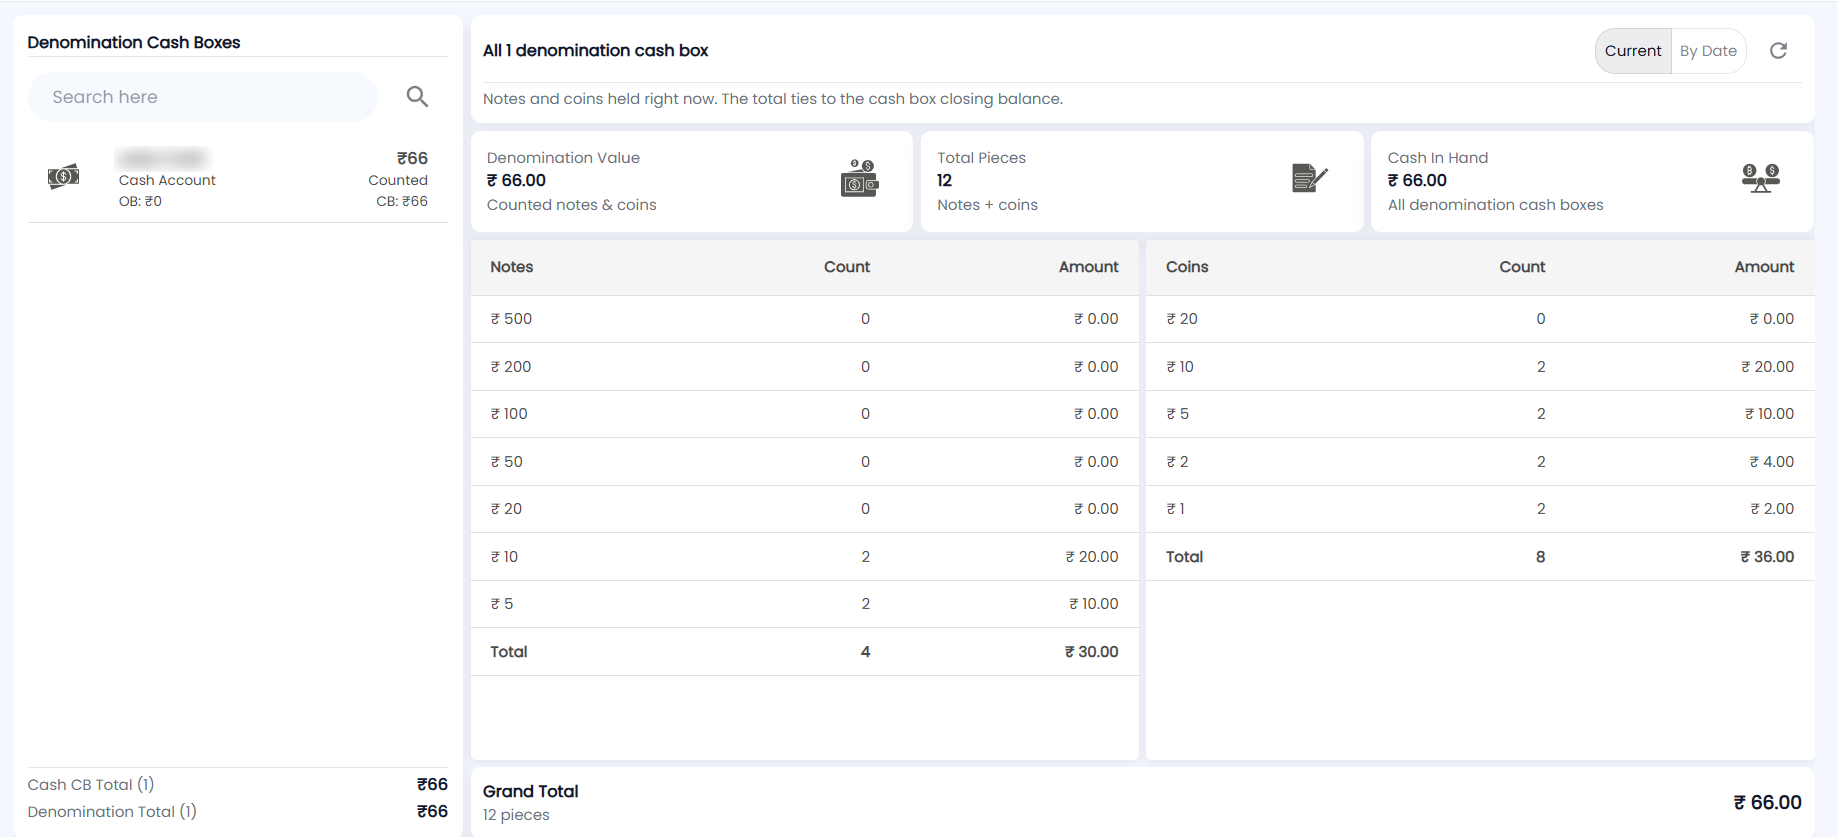This screenshot has height=837, width=1837.
Task: Click the Cash CB Total (1) label
Action: pyautogui.click(x=91, y=785)
